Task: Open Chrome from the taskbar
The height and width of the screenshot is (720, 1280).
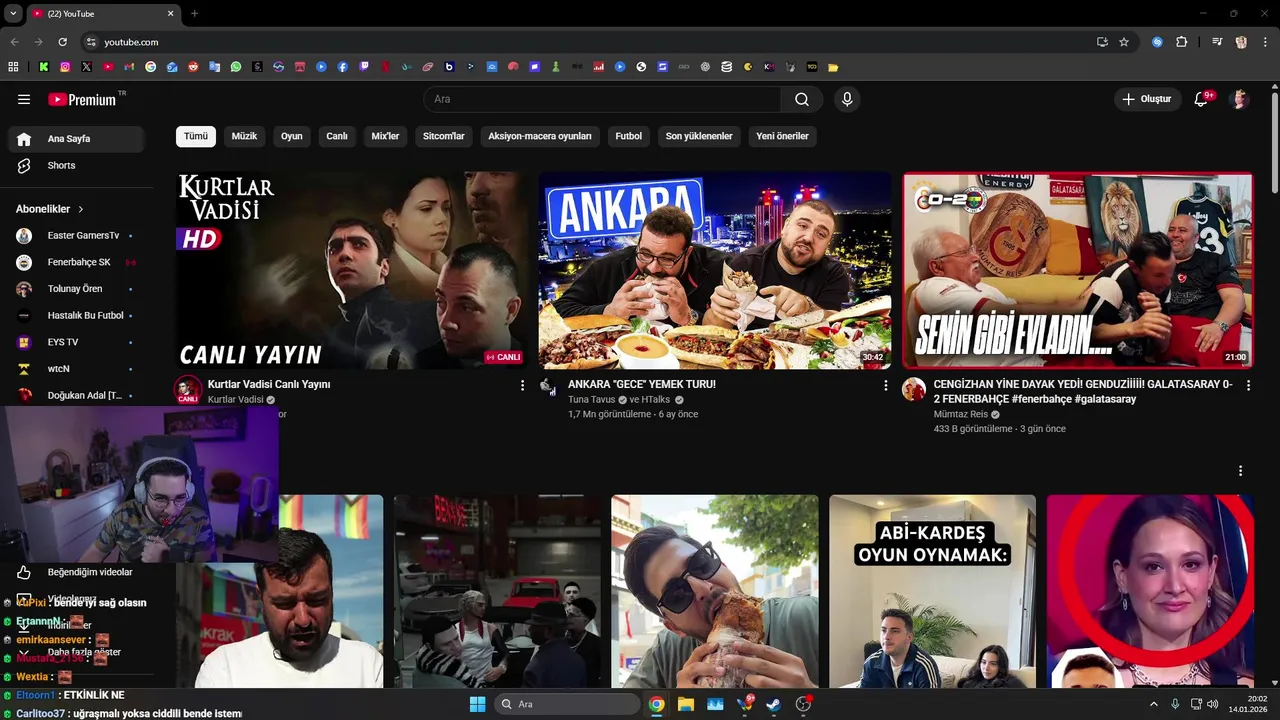Action: pyautogui.click(x=656, y=704)
